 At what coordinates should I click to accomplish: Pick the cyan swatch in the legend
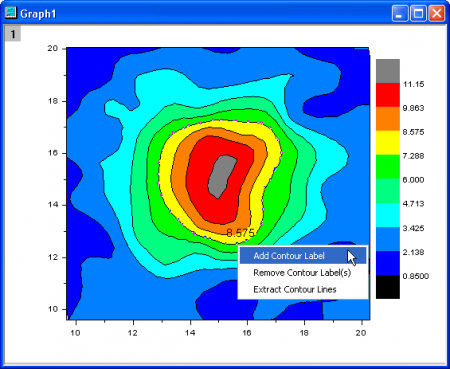click(388, 215)
